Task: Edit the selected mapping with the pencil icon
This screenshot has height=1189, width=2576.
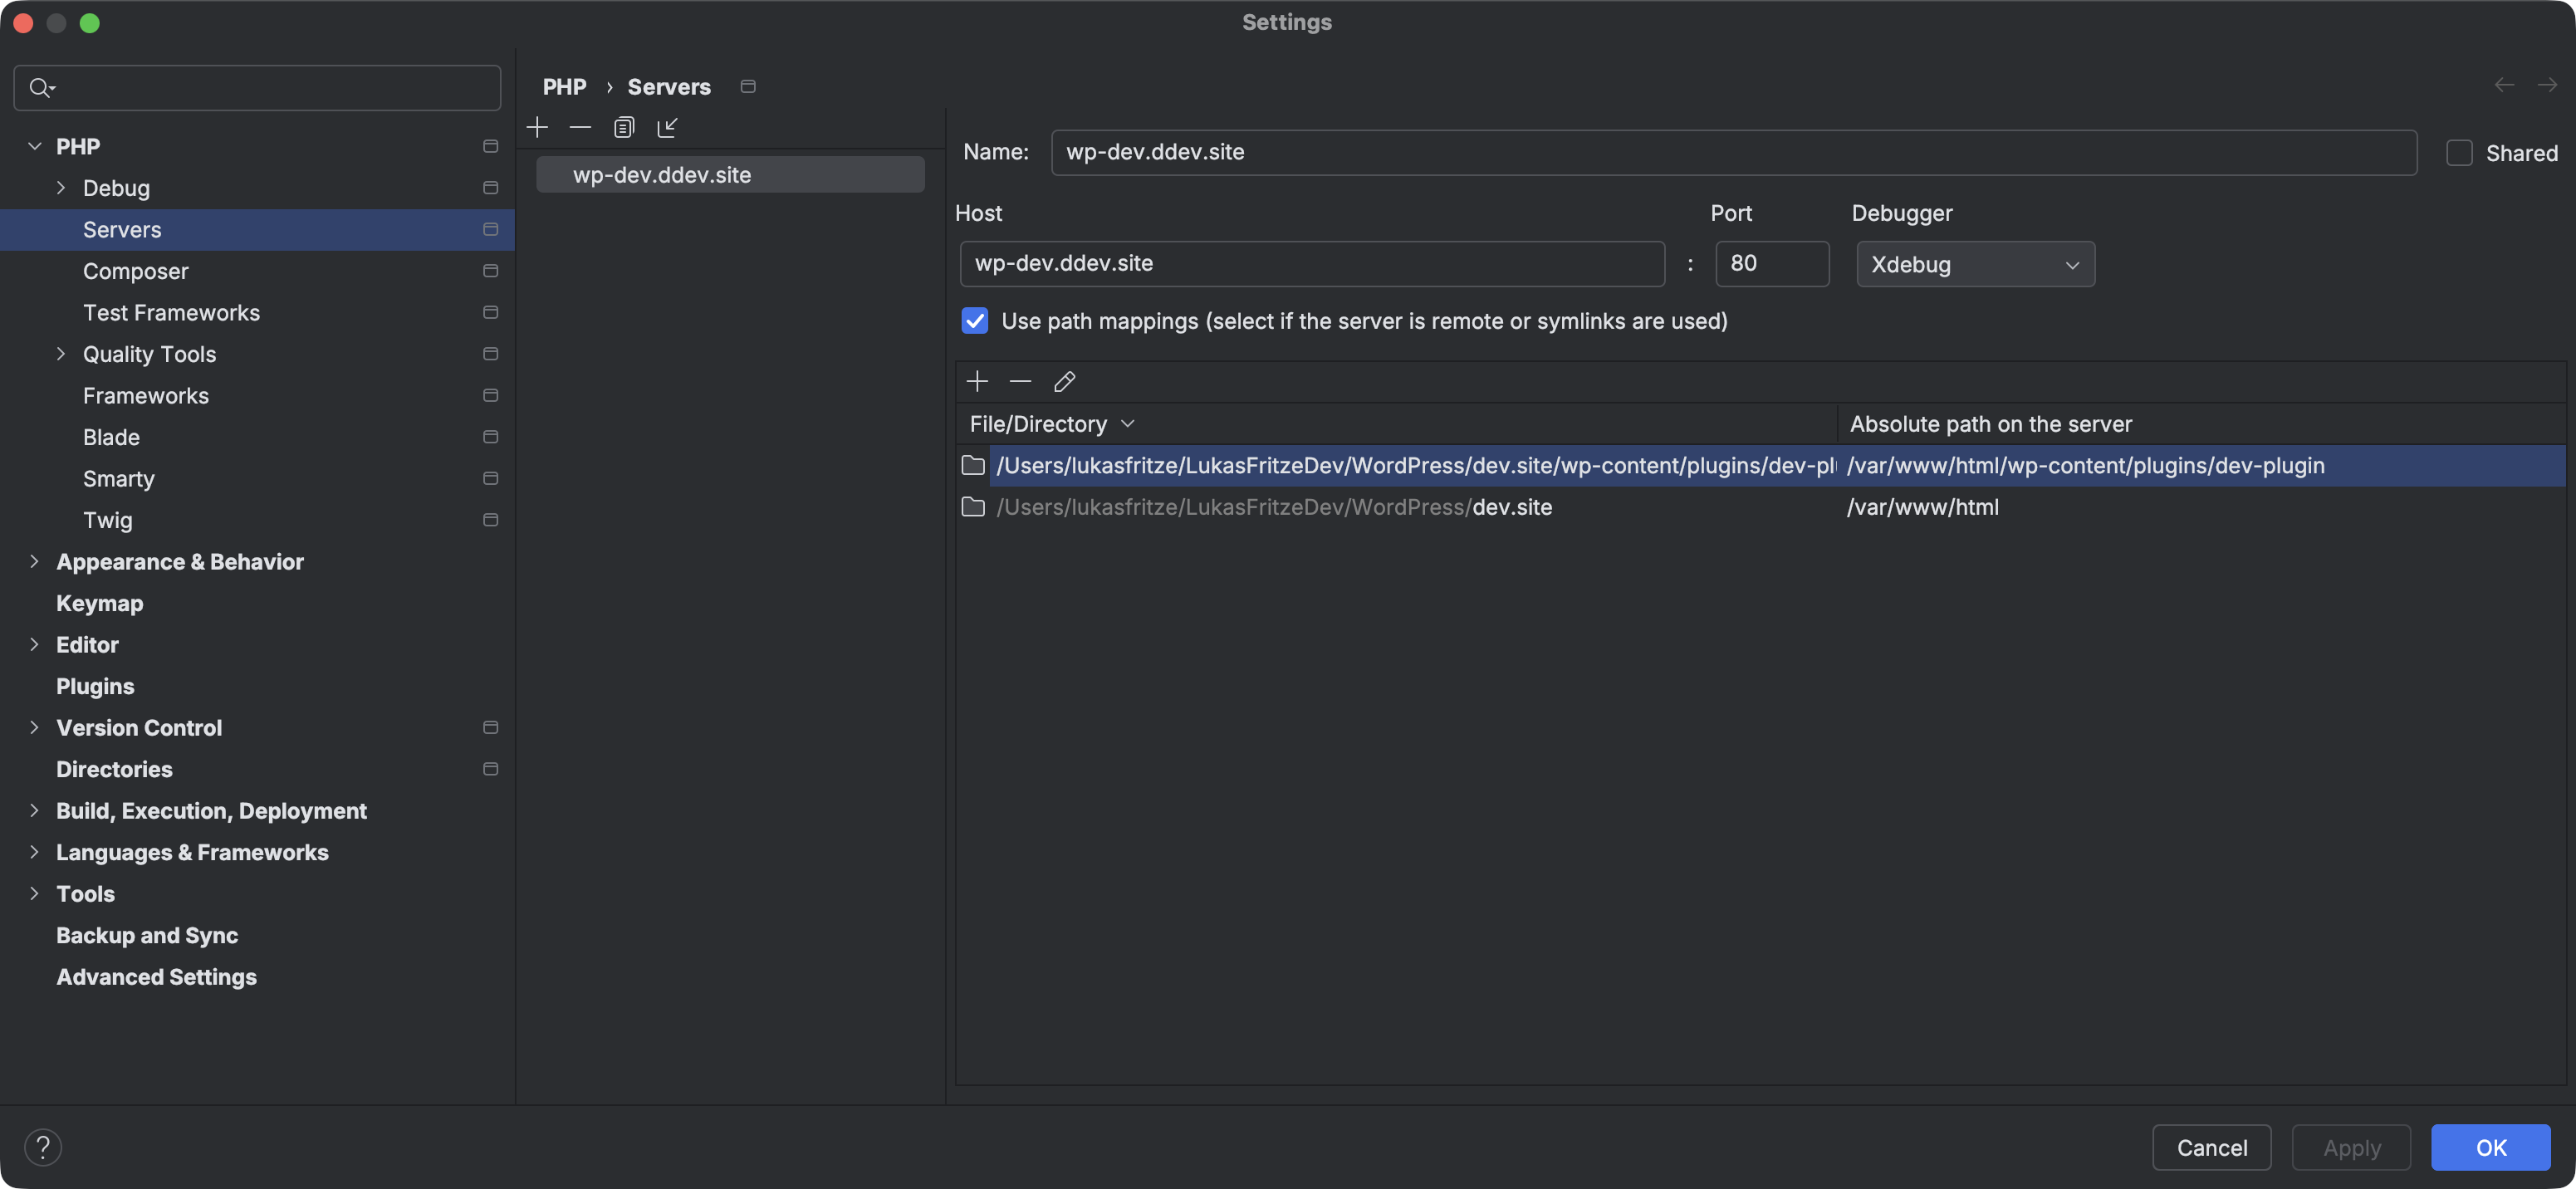Action: (1064, 381)
